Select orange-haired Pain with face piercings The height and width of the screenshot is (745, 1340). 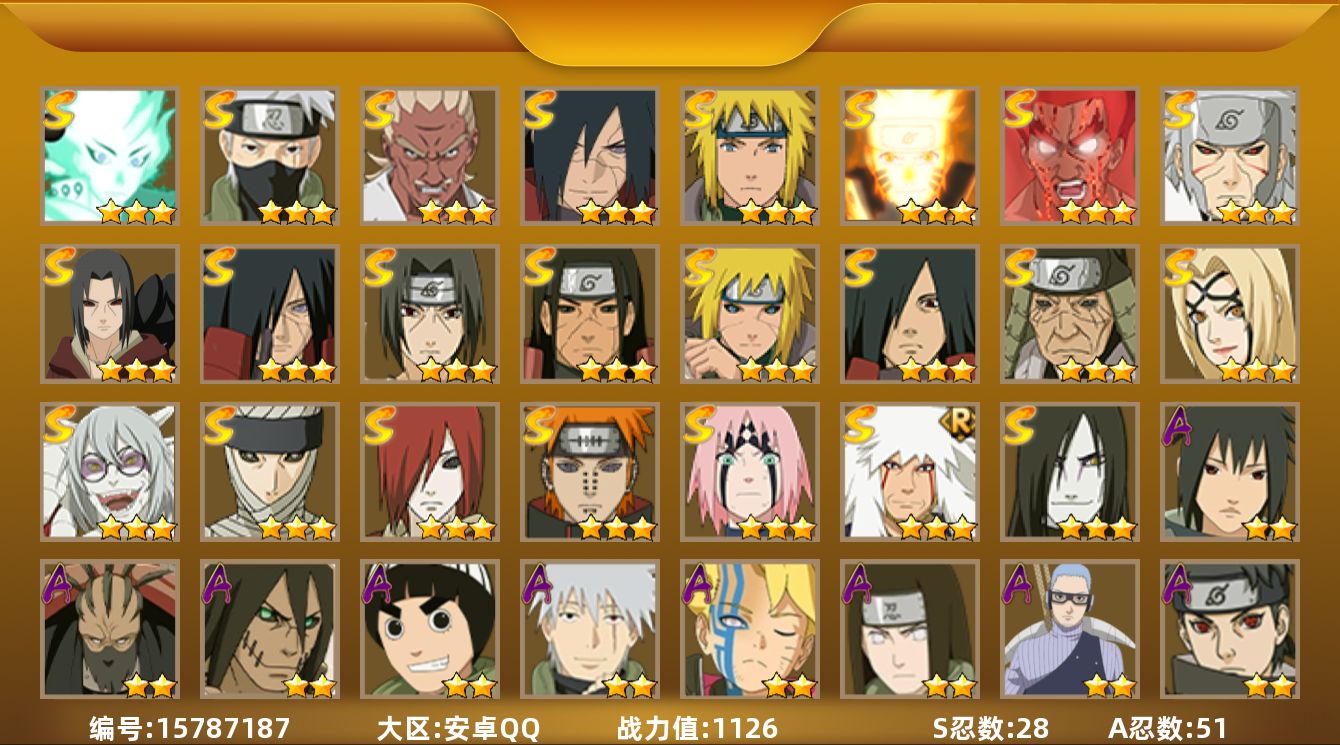tap(589, 471)
